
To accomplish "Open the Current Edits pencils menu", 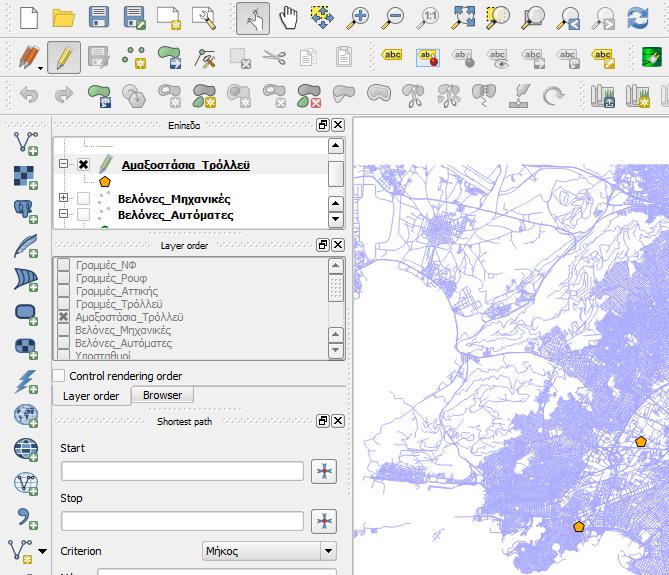I will click(x=31, y=57).
